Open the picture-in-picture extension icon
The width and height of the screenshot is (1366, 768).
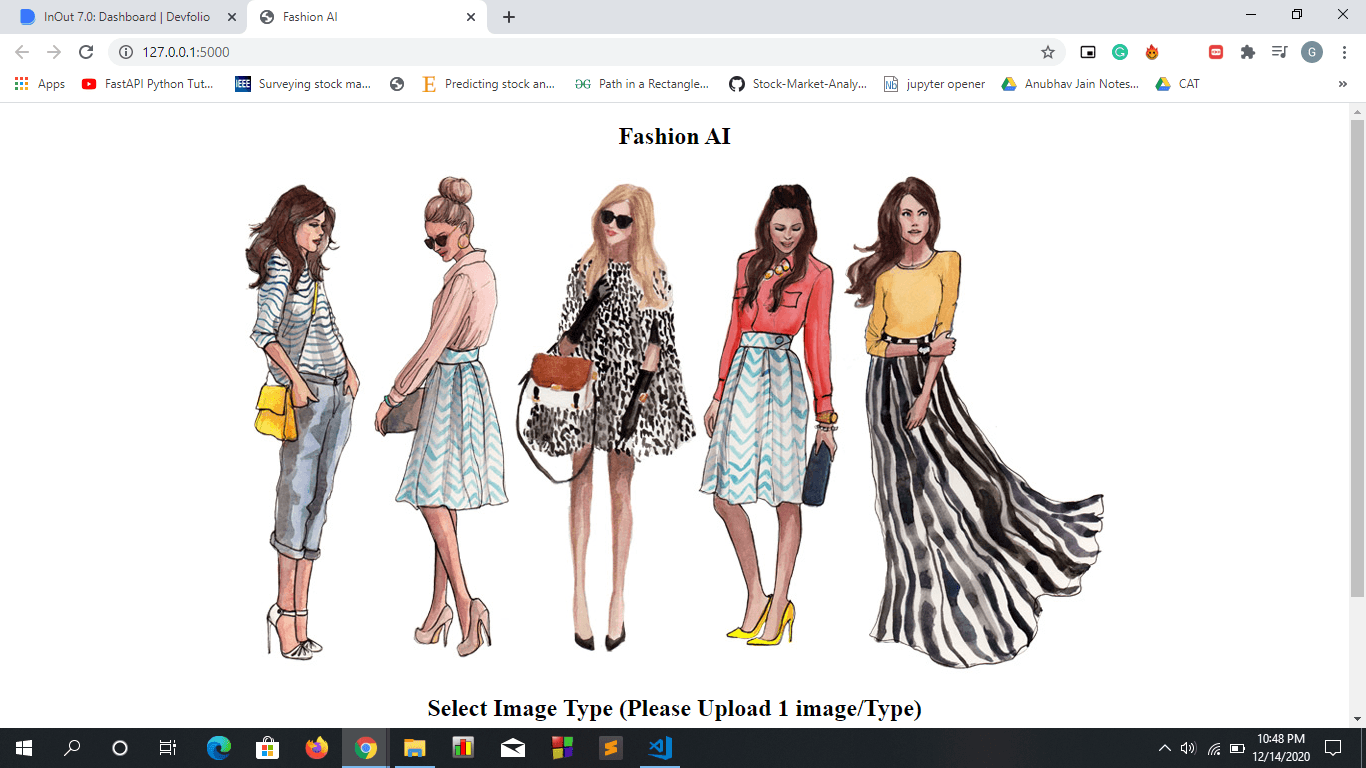(x=1088, y=52)
